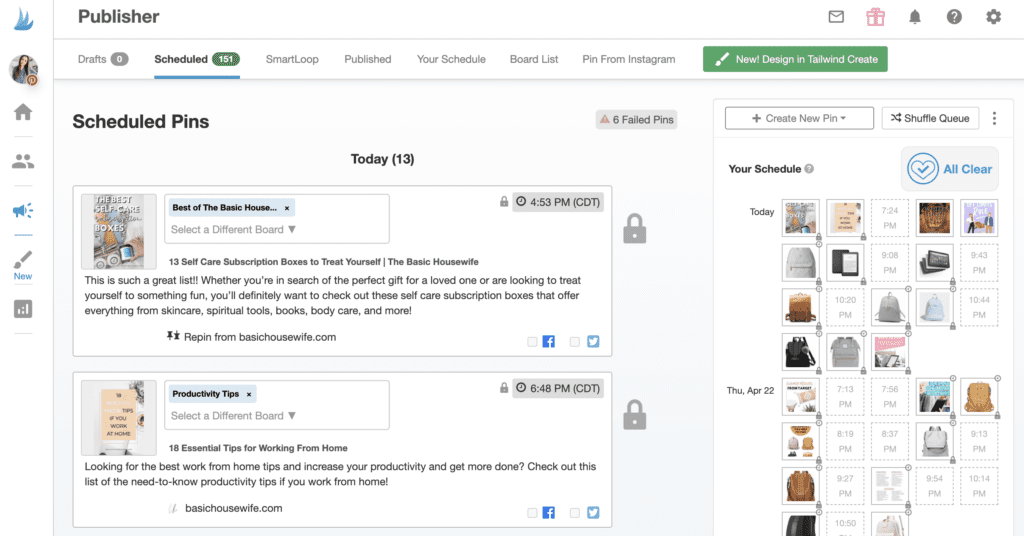Select the Scheduled tab
This screenshot has width=1024, height=536.
click(x=197, y=59)
